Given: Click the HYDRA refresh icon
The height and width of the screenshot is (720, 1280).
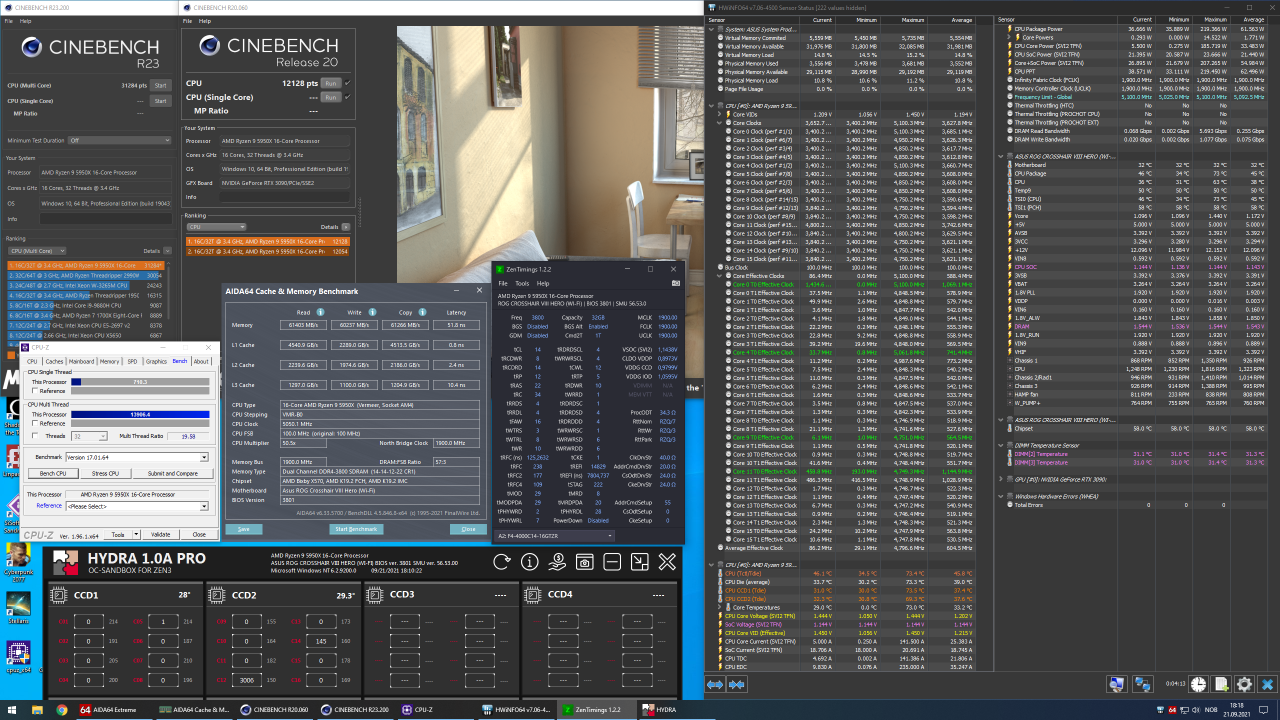Looking at the screenshot, I should pyautogui.click(x=503, y=563).
